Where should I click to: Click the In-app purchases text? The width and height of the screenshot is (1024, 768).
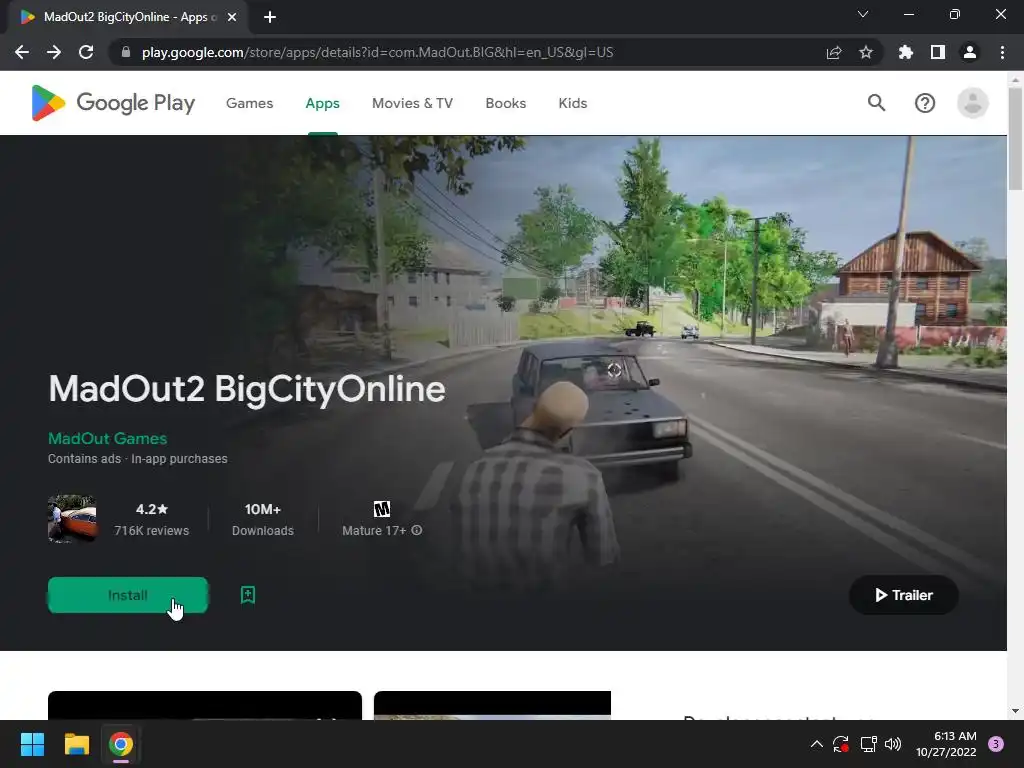click(x=180, y=458)
